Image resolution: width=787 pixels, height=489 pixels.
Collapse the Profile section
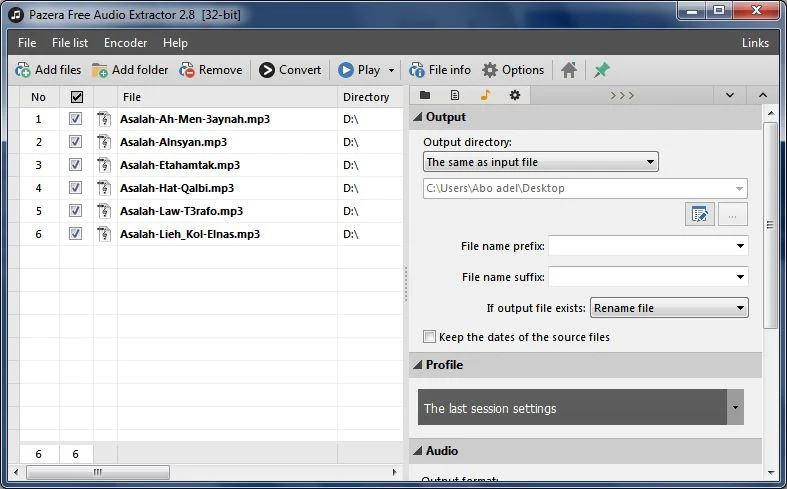point(418,365)
